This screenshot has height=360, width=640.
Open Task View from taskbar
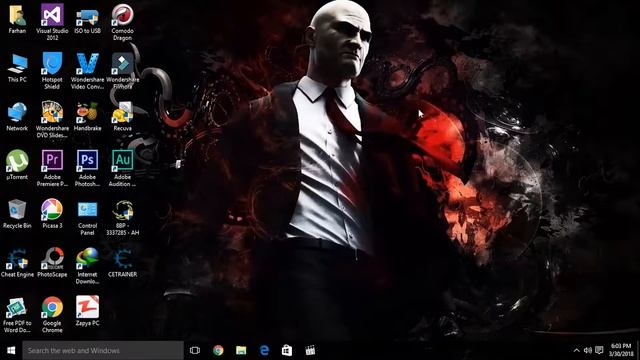pos(195,350)
